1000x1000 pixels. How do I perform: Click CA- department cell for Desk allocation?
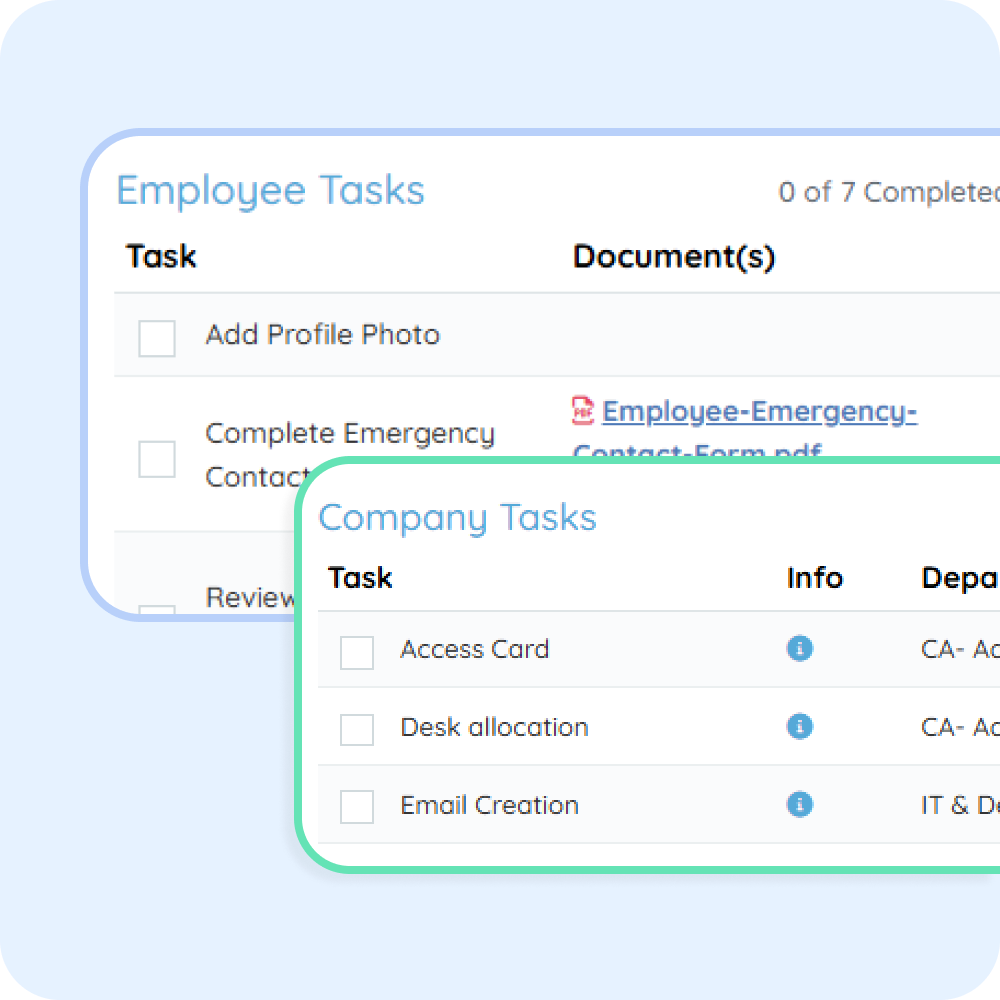960,727
